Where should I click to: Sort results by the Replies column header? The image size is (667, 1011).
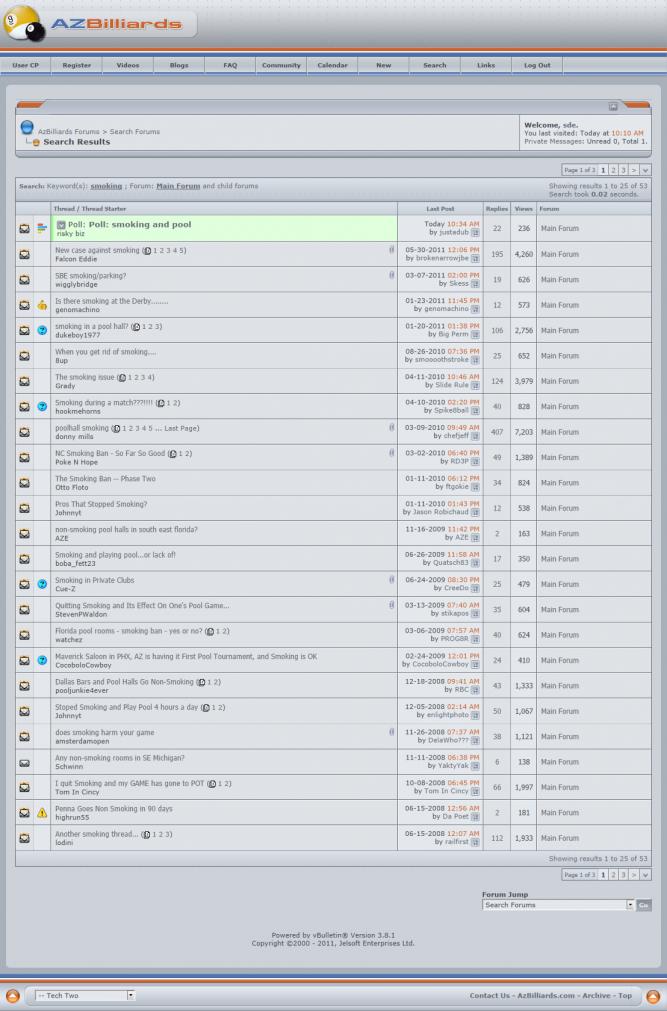496,209
